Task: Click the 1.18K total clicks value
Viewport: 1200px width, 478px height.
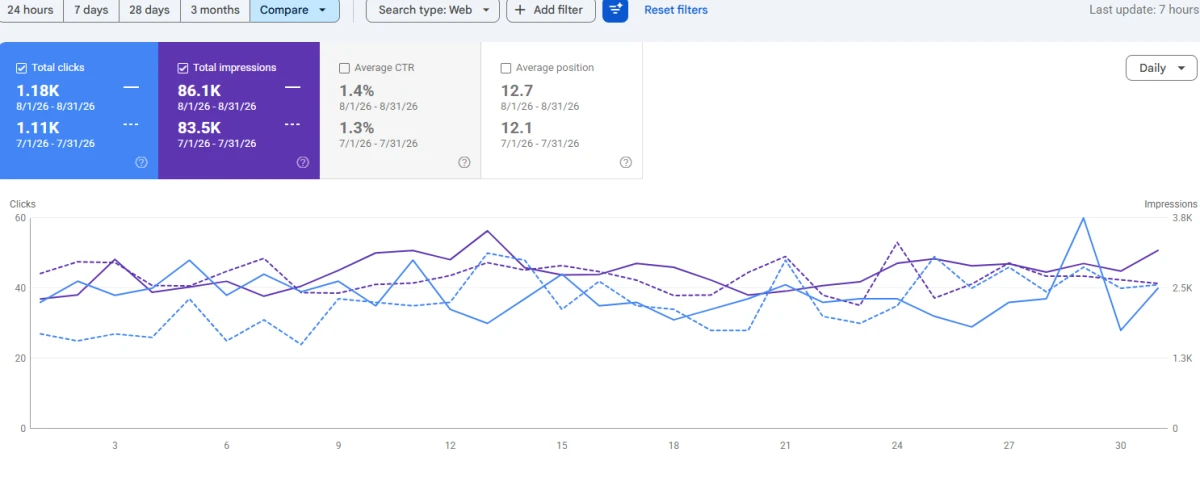Action: point(38,91)
